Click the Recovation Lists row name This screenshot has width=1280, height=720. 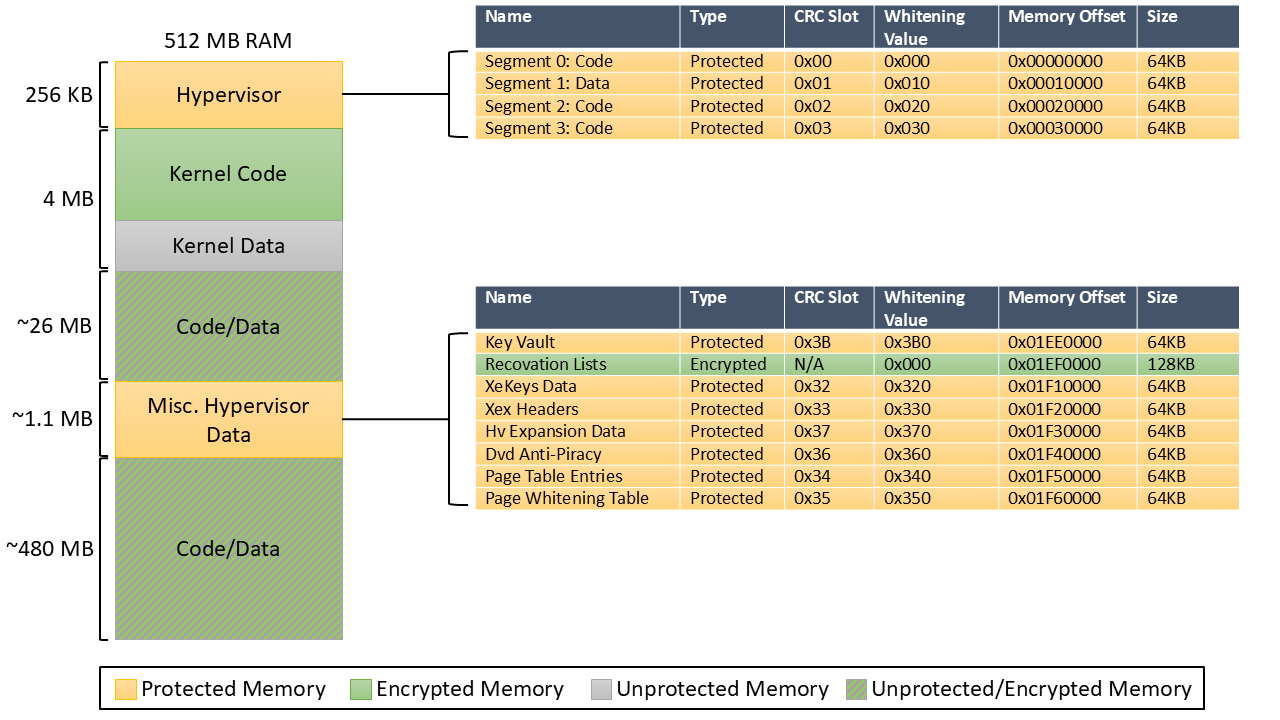546,364
